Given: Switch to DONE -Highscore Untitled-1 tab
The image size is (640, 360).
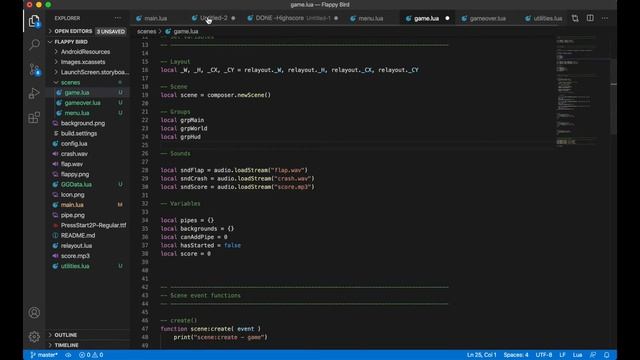Looking at the screenshot, I should 293,18.
